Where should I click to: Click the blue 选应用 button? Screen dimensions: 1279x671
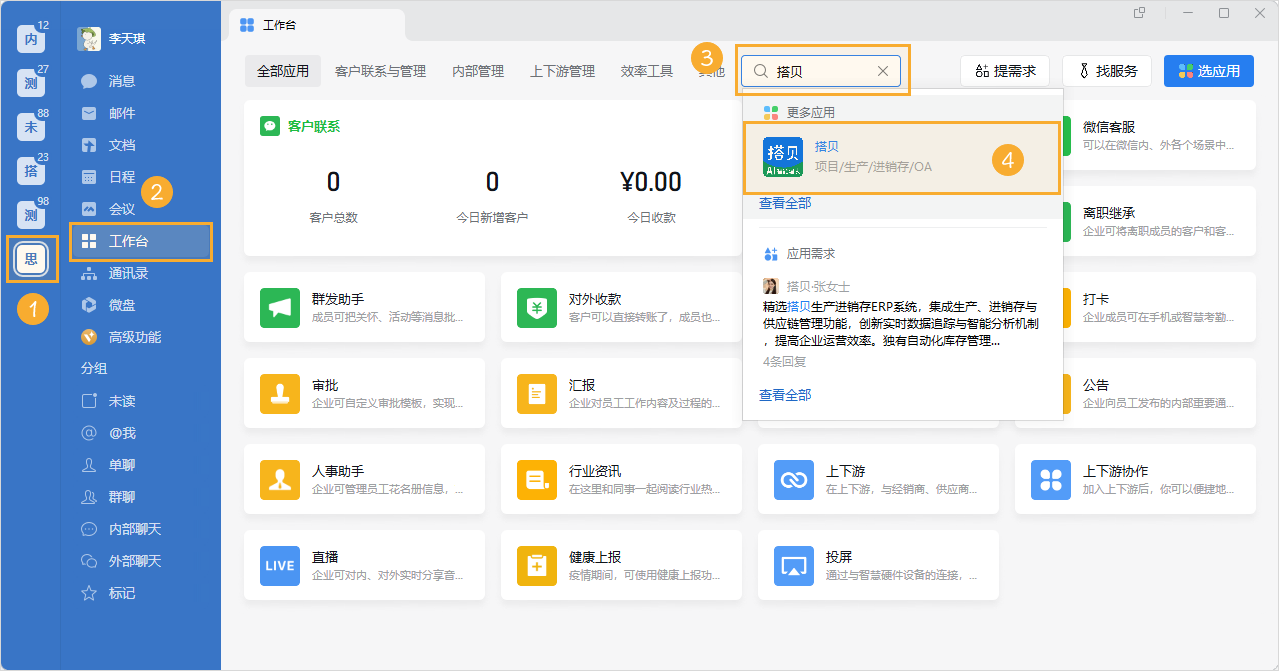[1208, 70]
